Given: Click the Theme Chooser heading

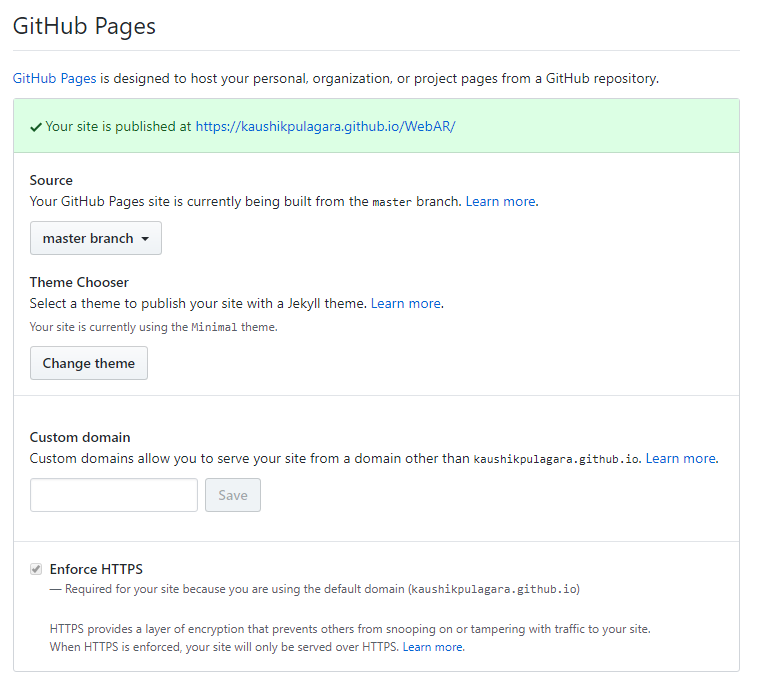Looking at the screenshot, I should 79,282.
